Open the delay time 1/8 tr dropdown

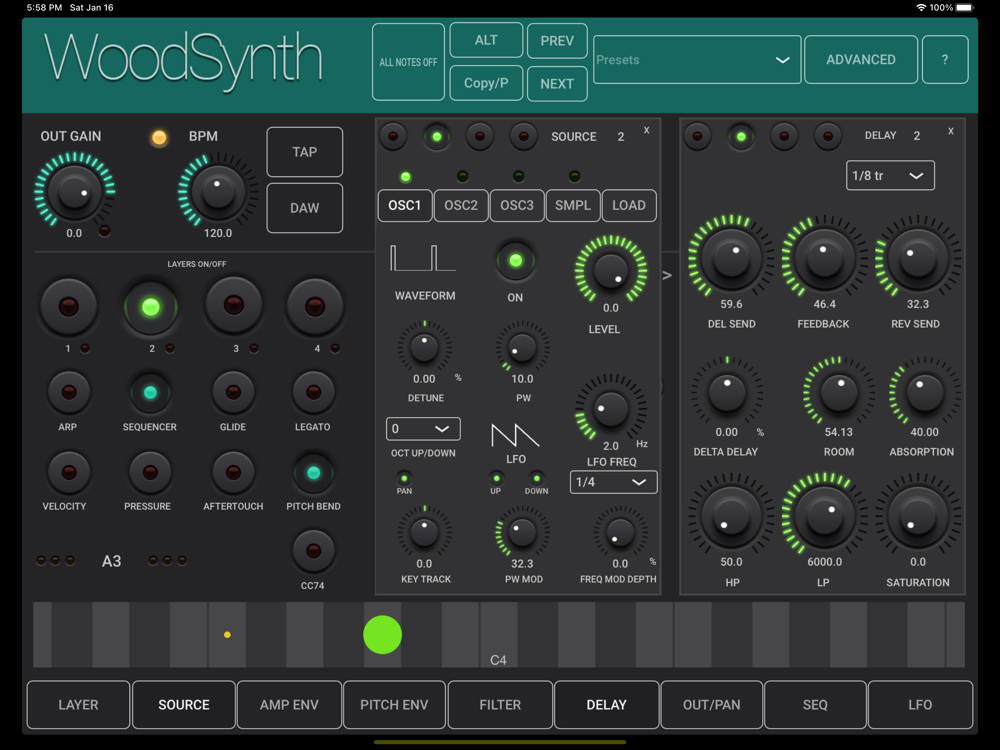click(890, 175)
